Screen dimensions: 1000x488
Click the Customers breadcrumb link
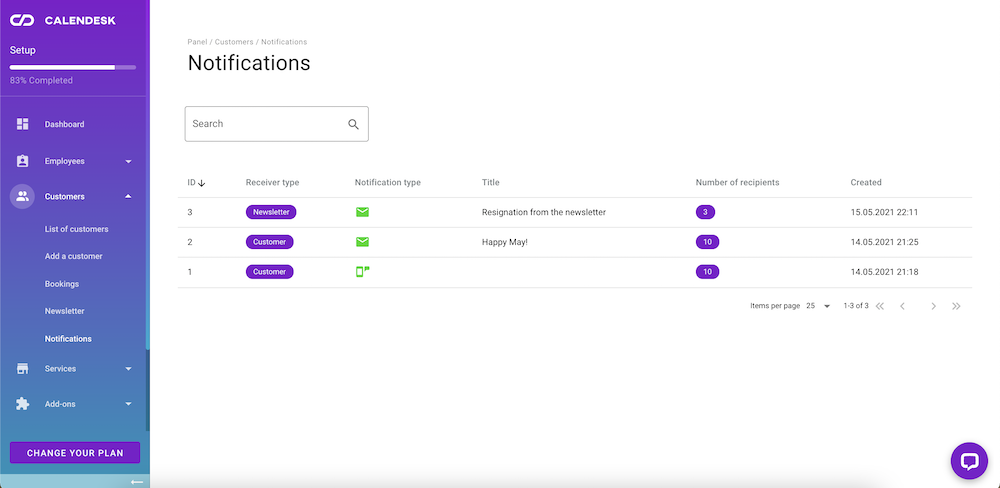coord(233,42)
